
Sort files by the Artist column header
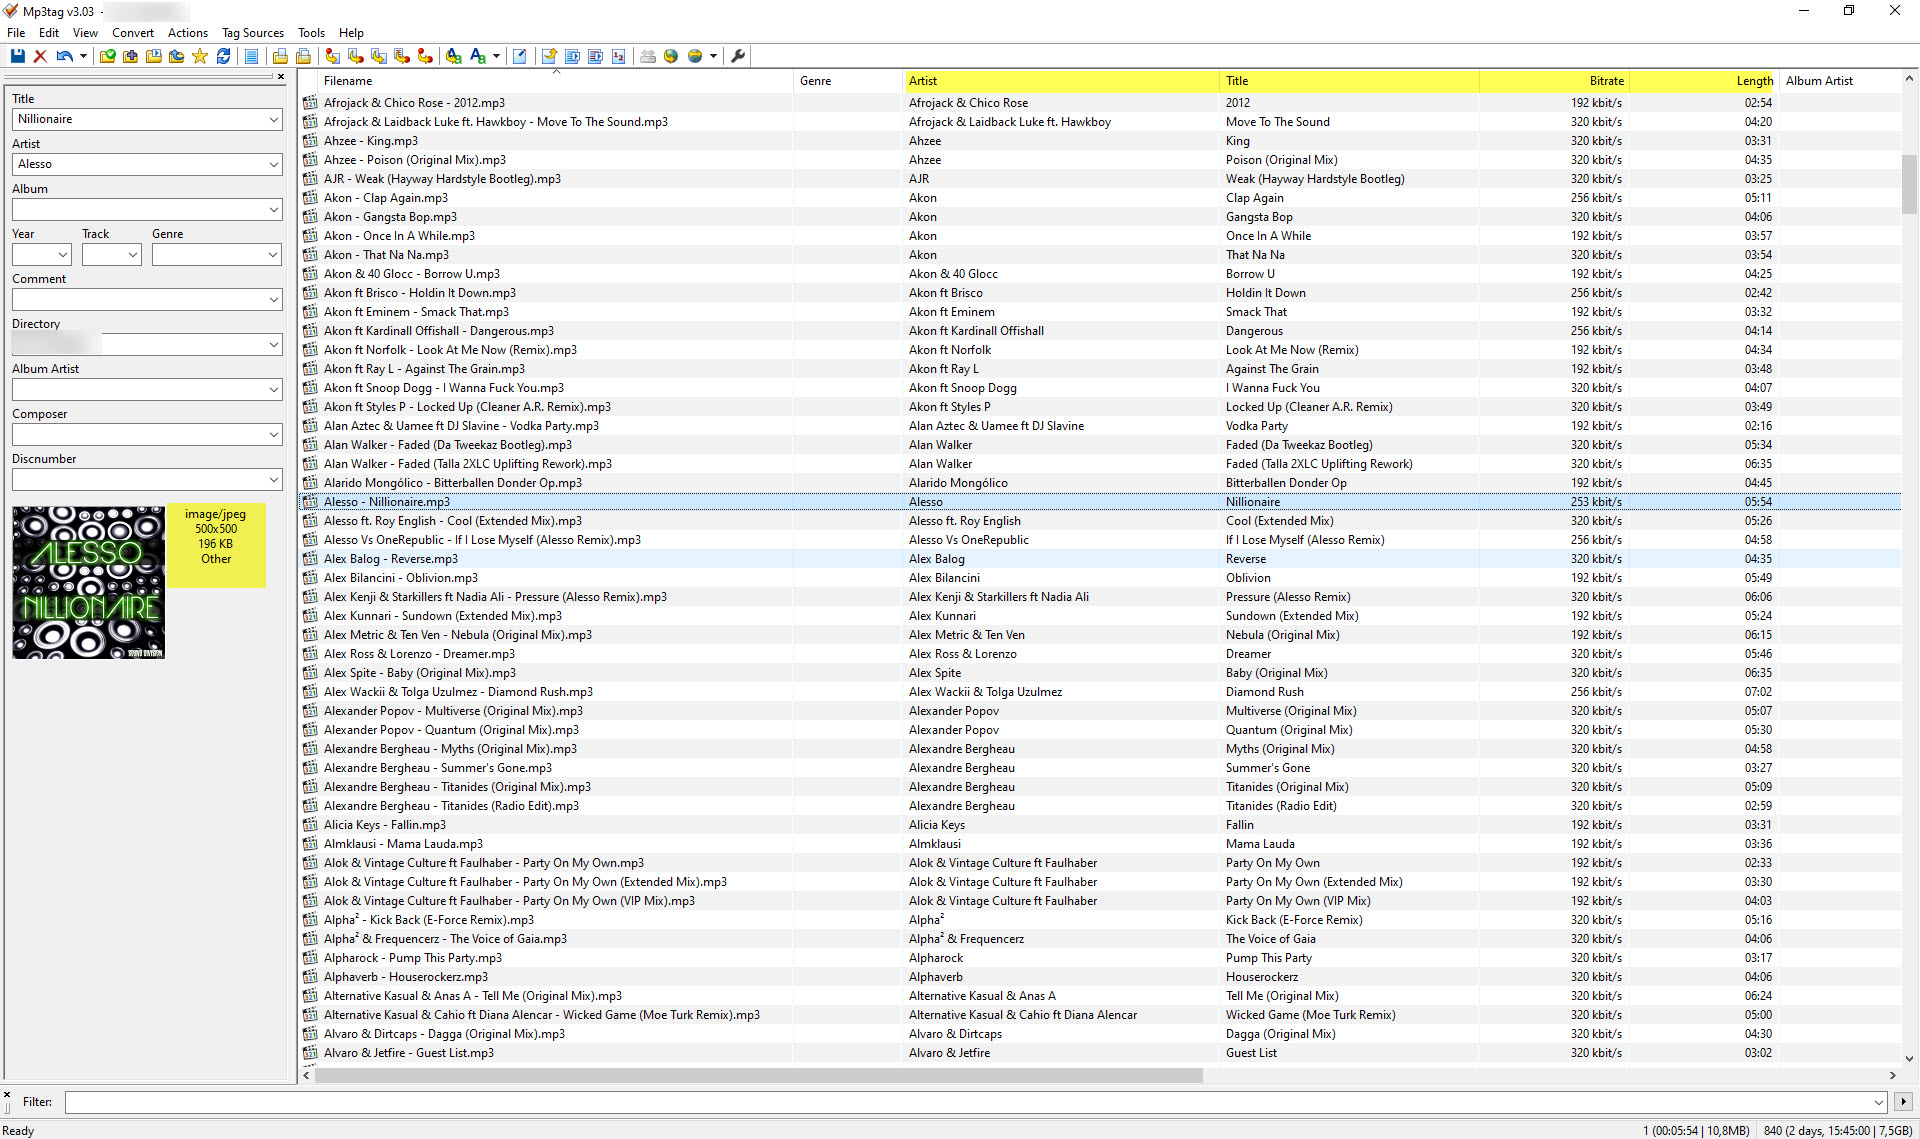1062,81
